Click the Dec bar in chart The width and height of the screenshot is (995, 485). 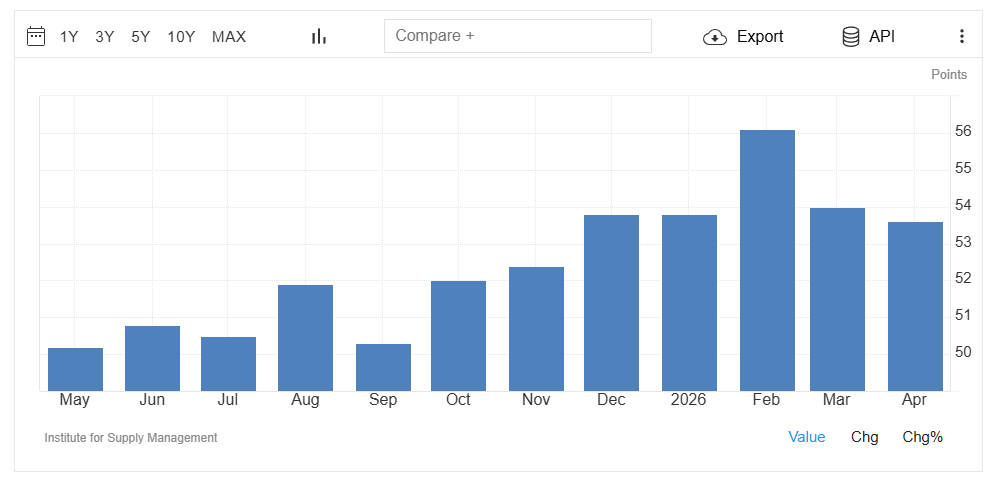pyautogui.click(x=612, y=303)
